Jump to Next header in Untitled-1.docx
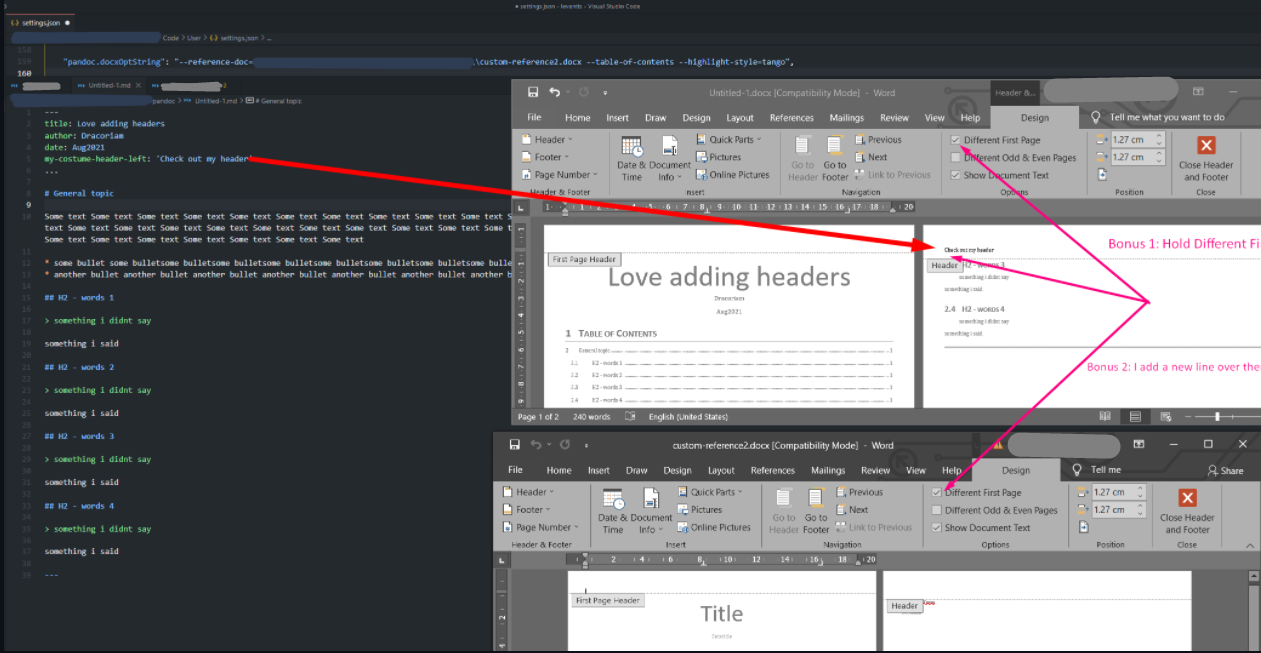Image resolution: width=1261 pixels, height=653 pixels. tap(871, 157)
